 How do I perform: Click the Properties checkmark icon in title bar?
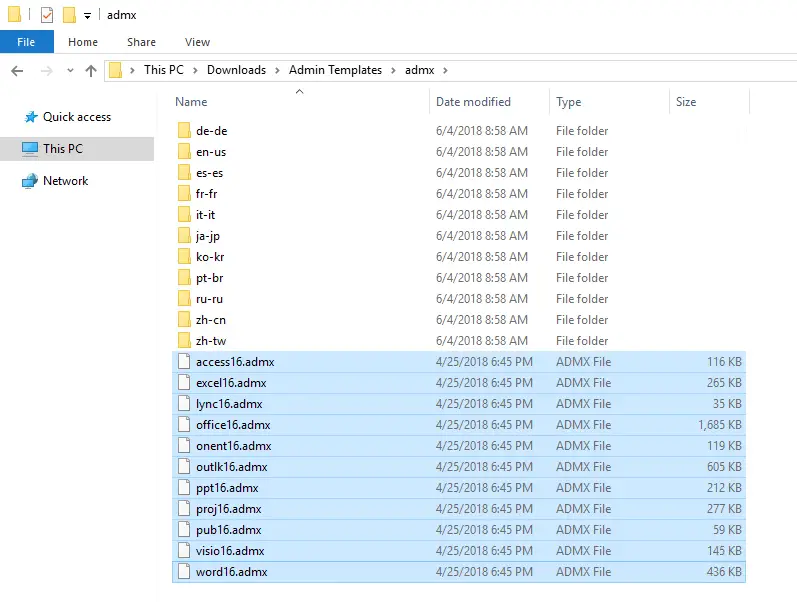47,15
